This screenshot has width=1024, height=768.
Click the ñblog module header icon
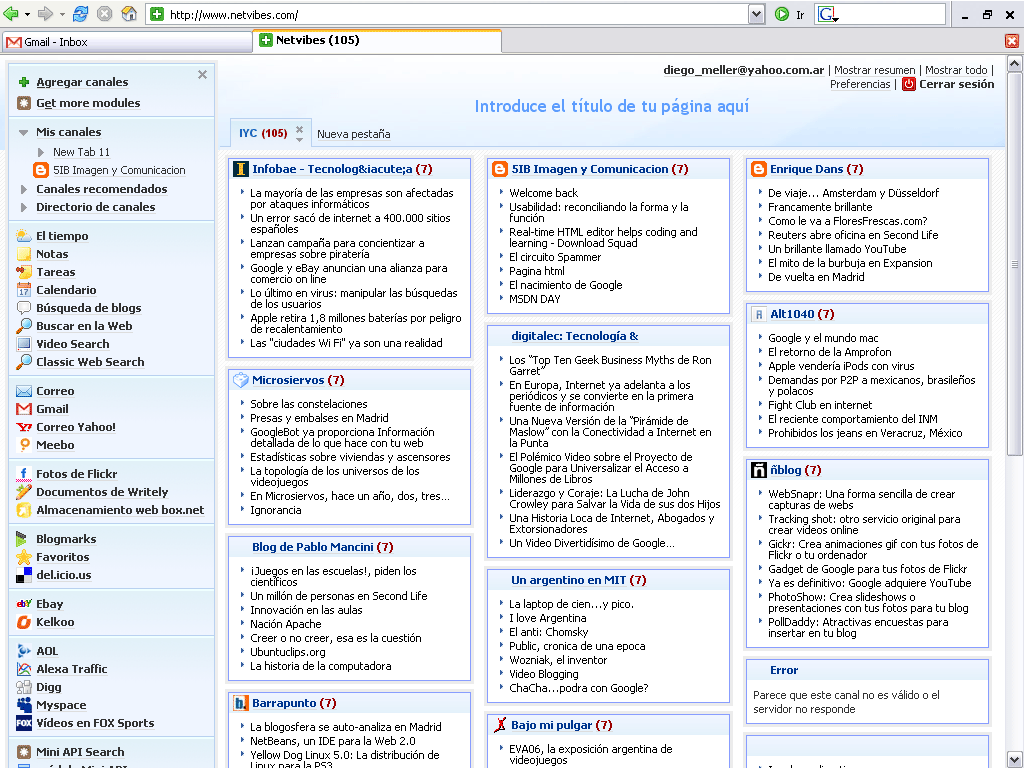759,470
